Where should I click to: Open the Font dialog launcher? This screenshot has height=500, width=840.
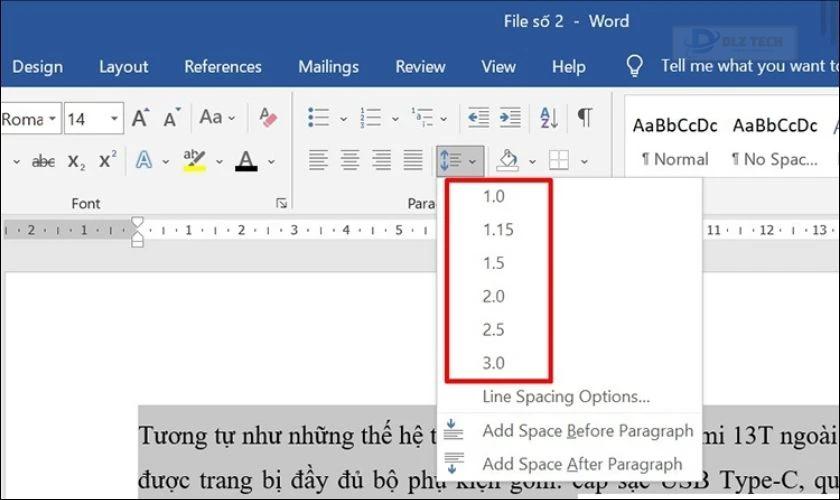point(281,203)
